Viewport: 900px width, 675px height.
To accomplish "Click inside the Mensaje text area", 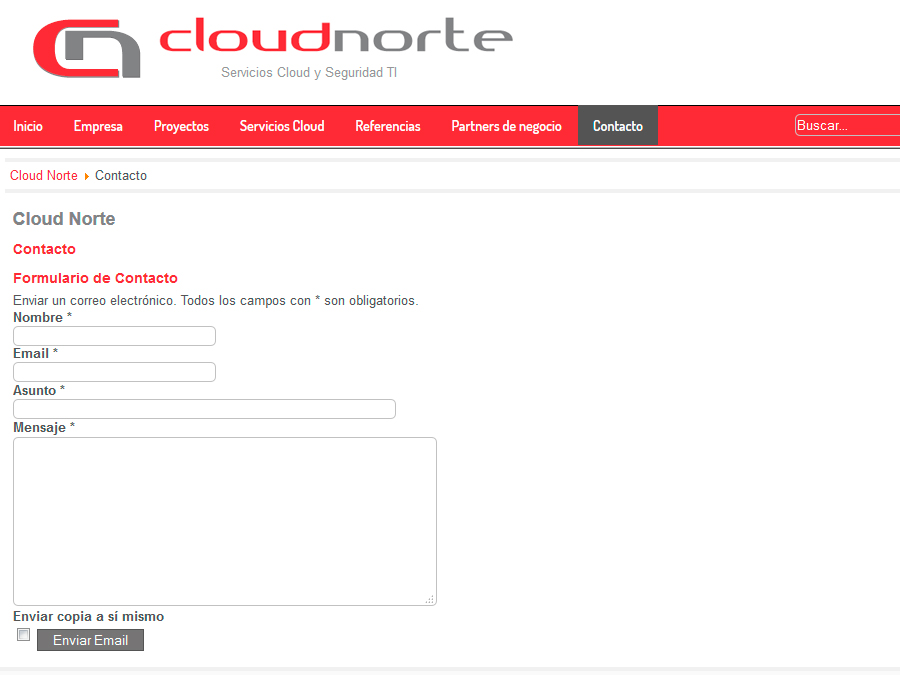I will tap(225, 521).
